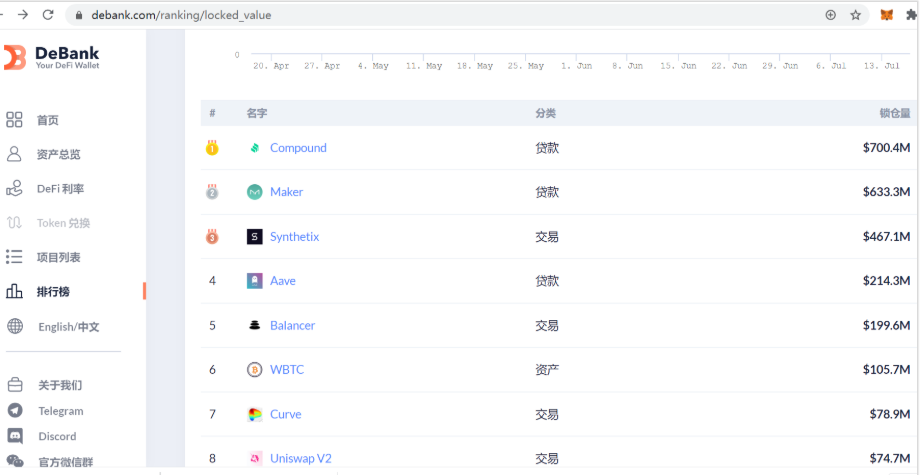Click the gold medal rank 1 badge
The width and height of the screenshot is (923, 475).
[x=212, y=148]
